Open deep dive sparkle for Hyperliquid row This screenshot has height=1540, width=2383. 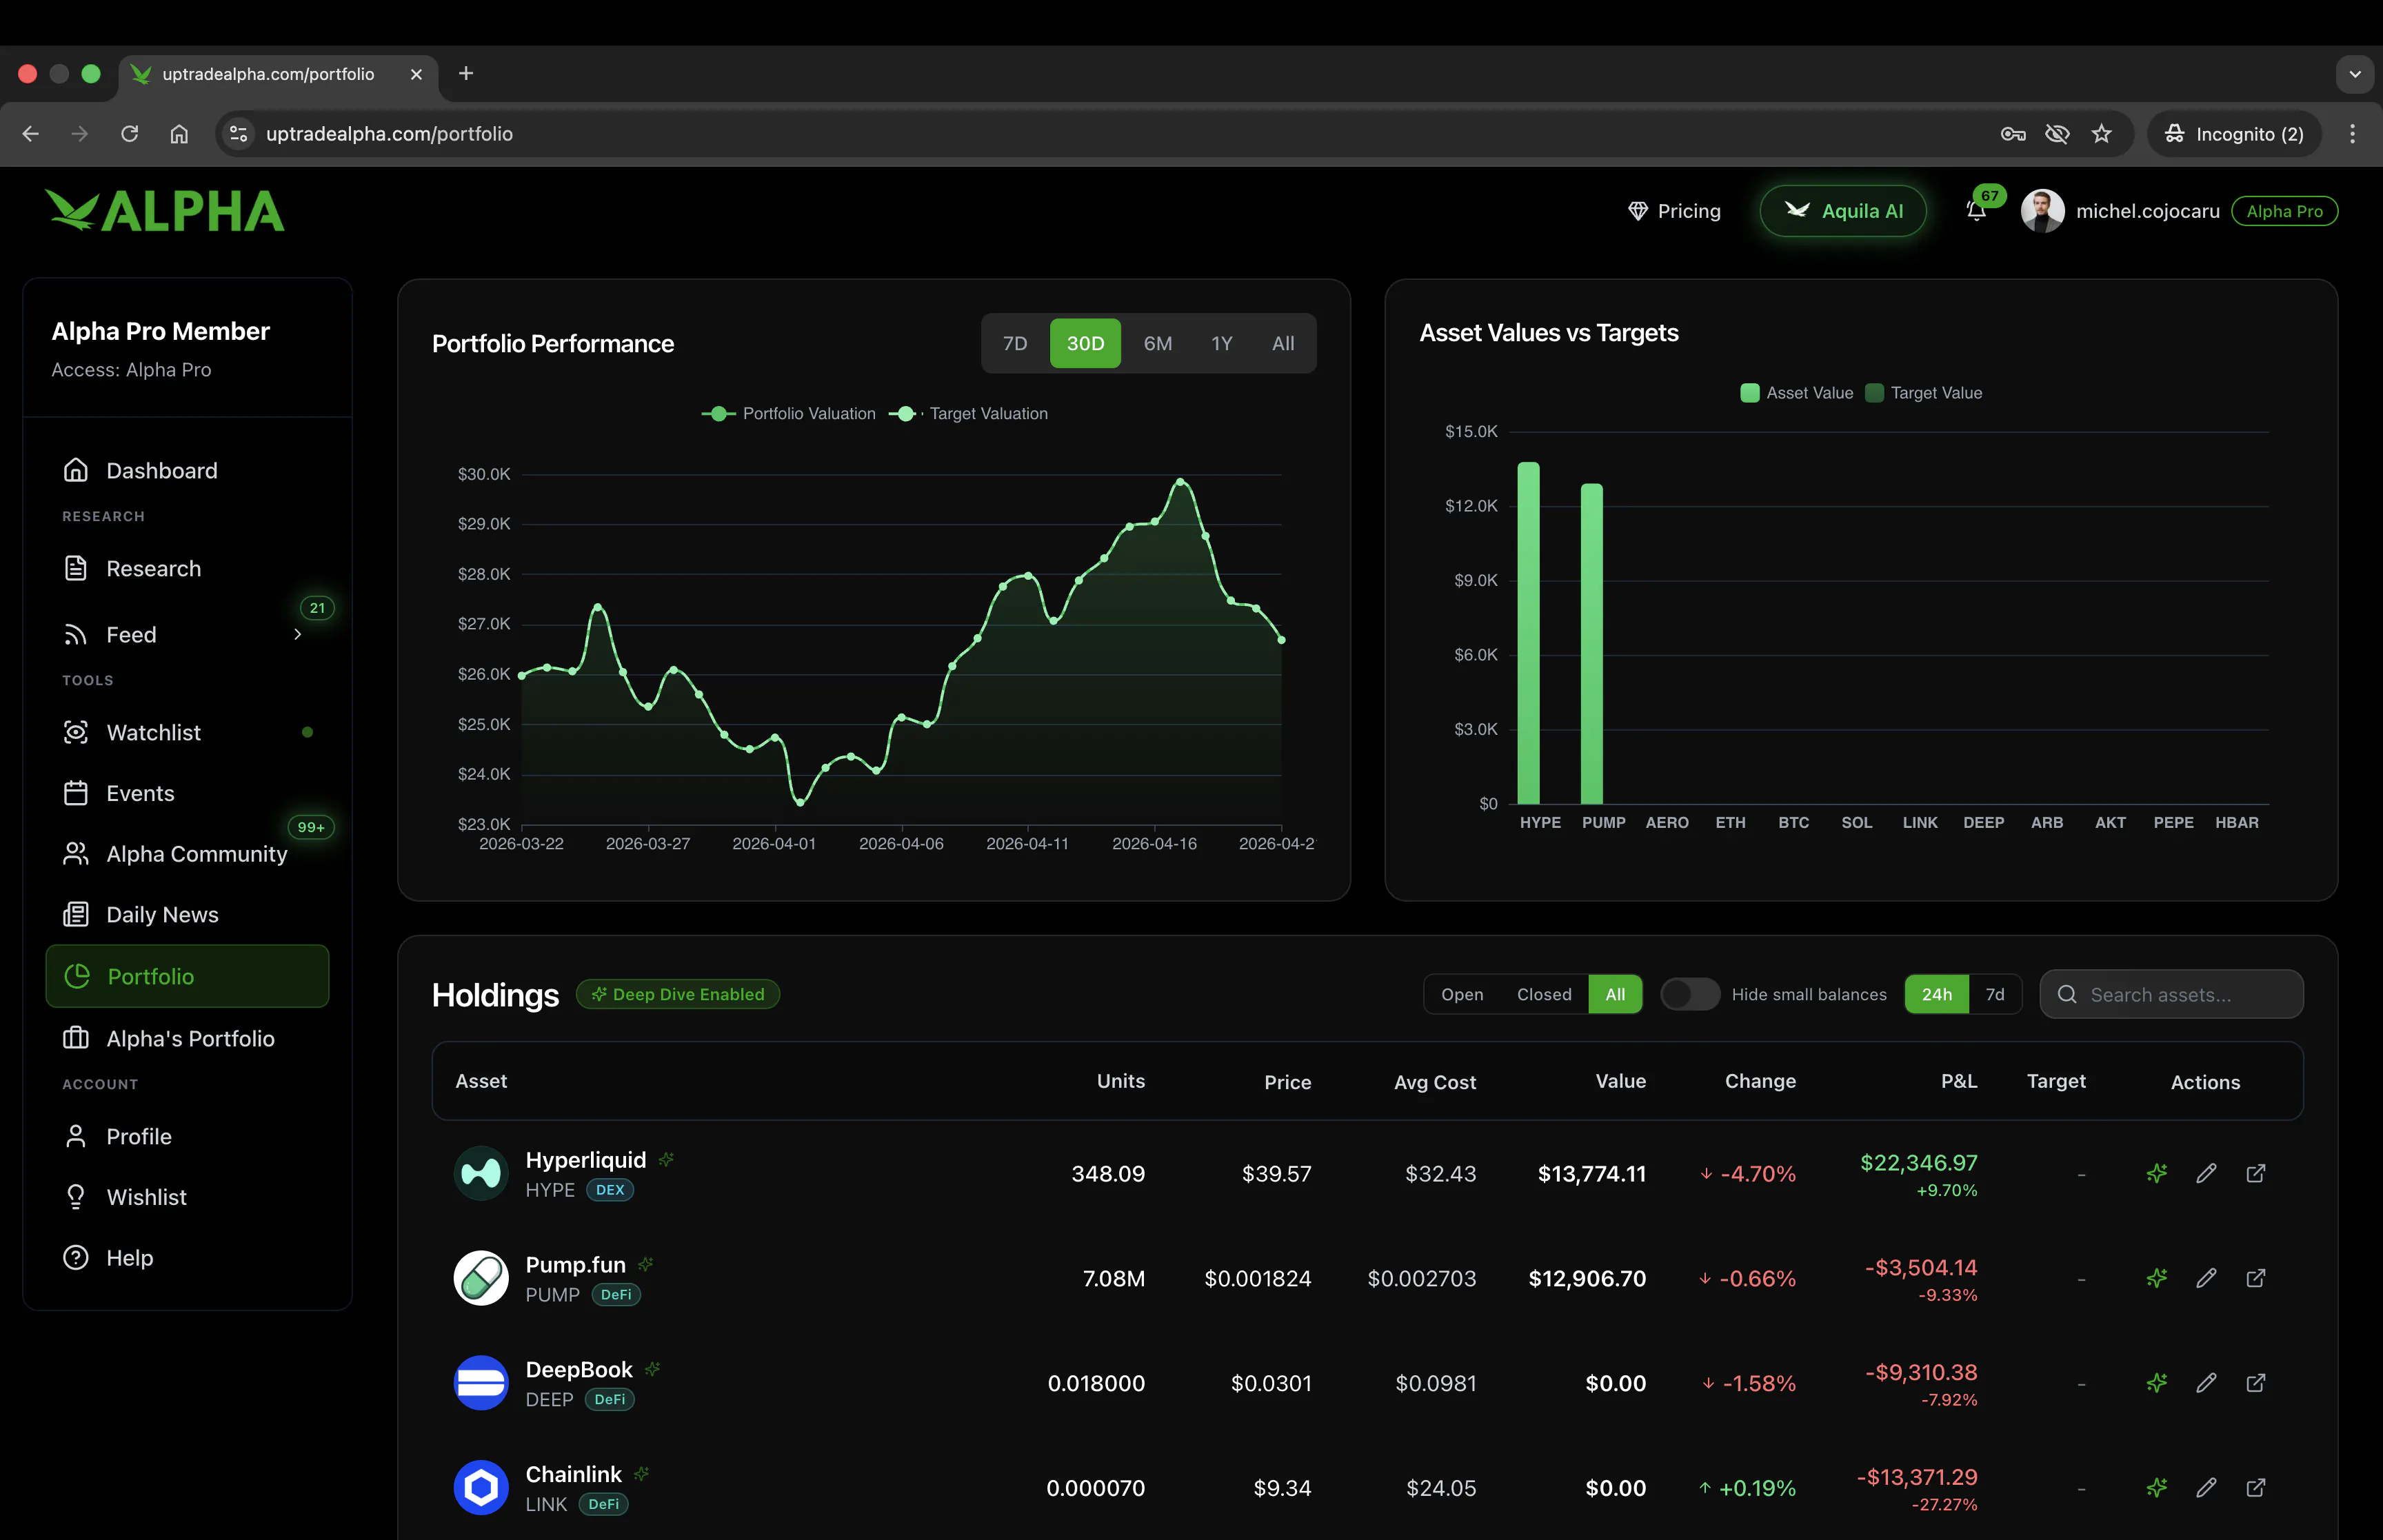pos(2157,1173)
